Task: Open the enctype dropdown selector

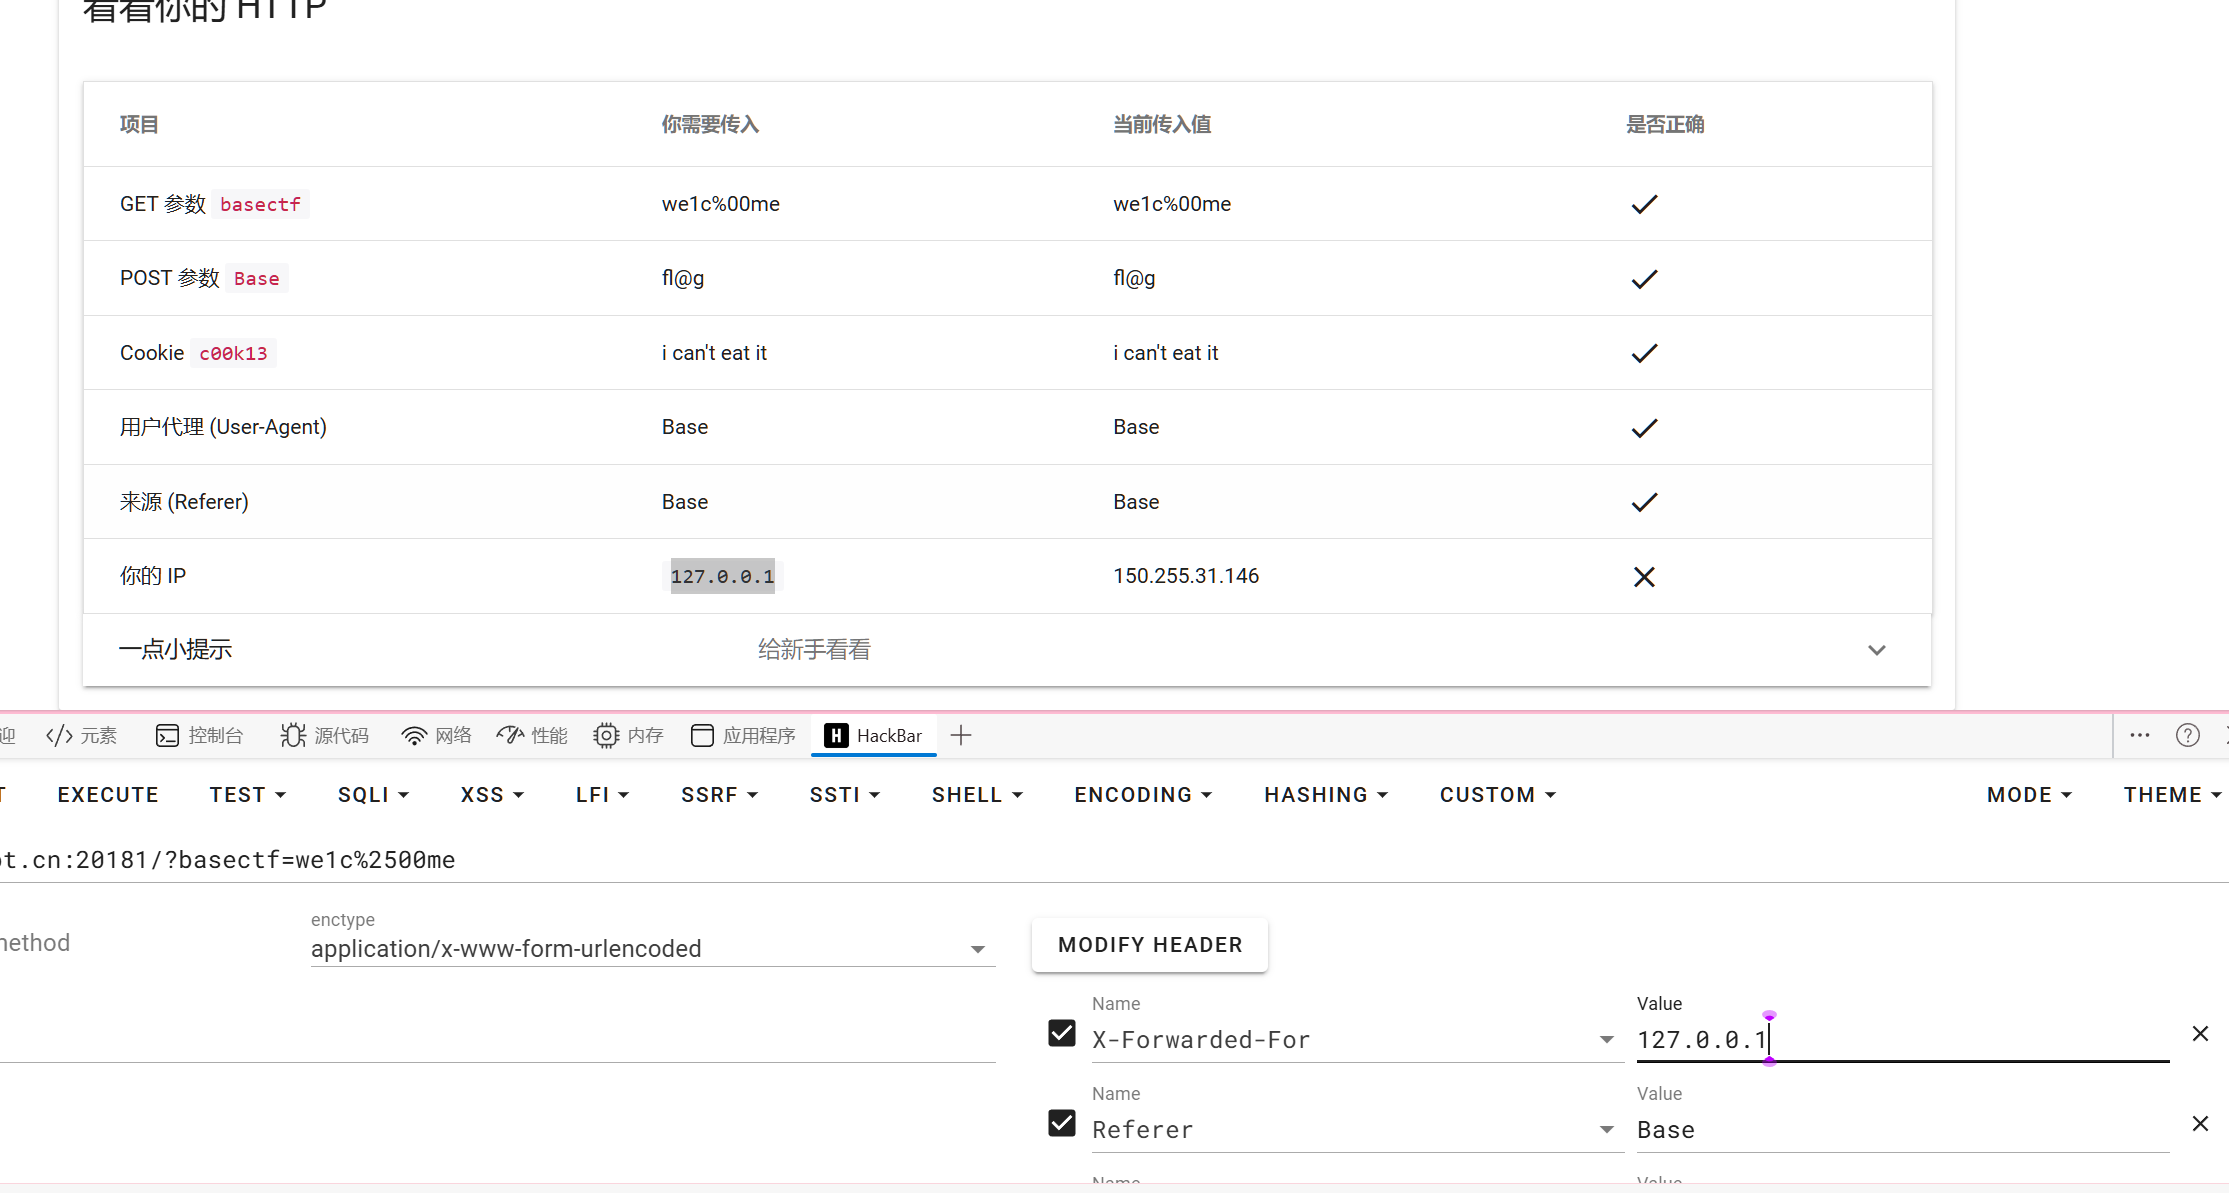Action: click(652, 949)
